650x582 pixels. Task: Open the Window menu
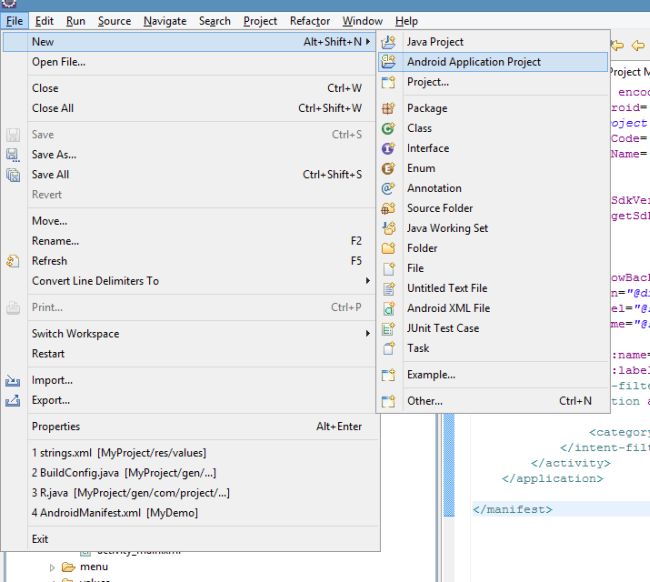click(362, 21)
